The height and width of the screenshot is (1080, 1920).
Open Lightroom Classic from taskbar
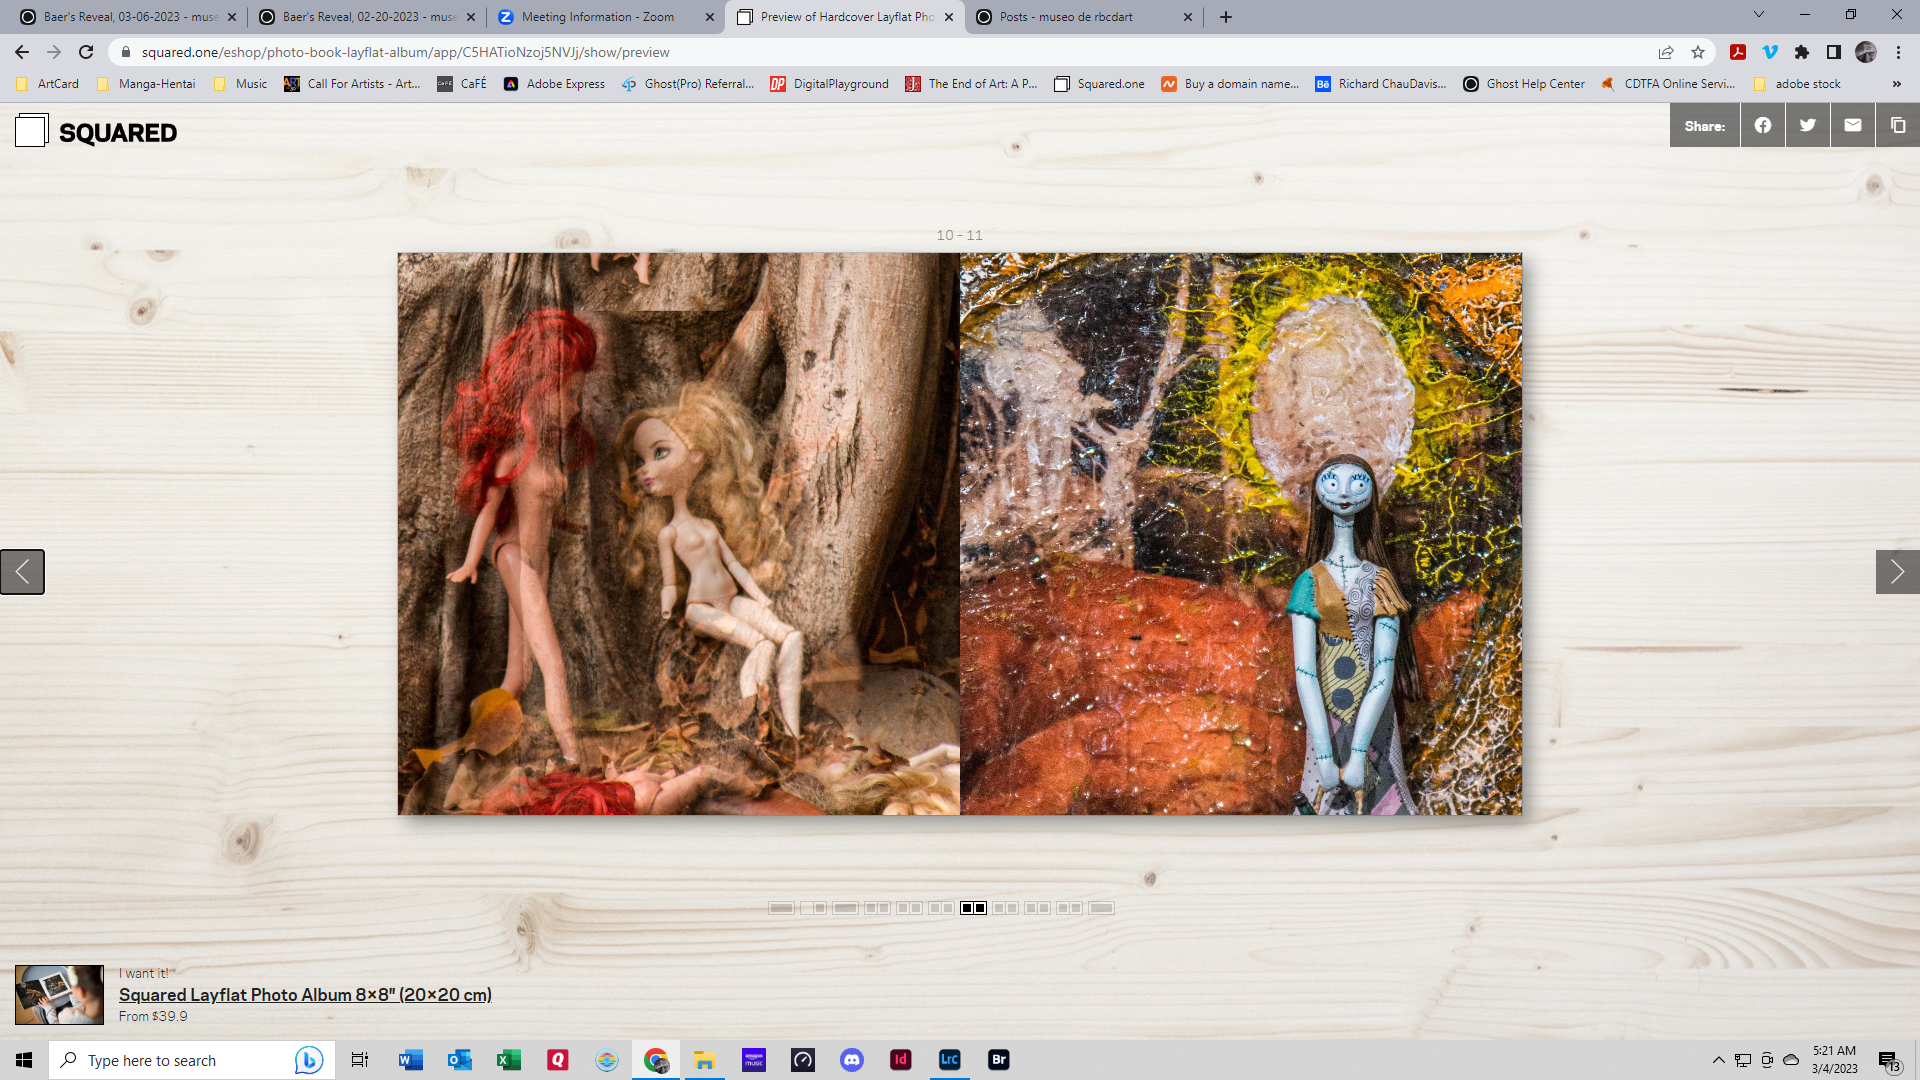tap(950, 1060)
